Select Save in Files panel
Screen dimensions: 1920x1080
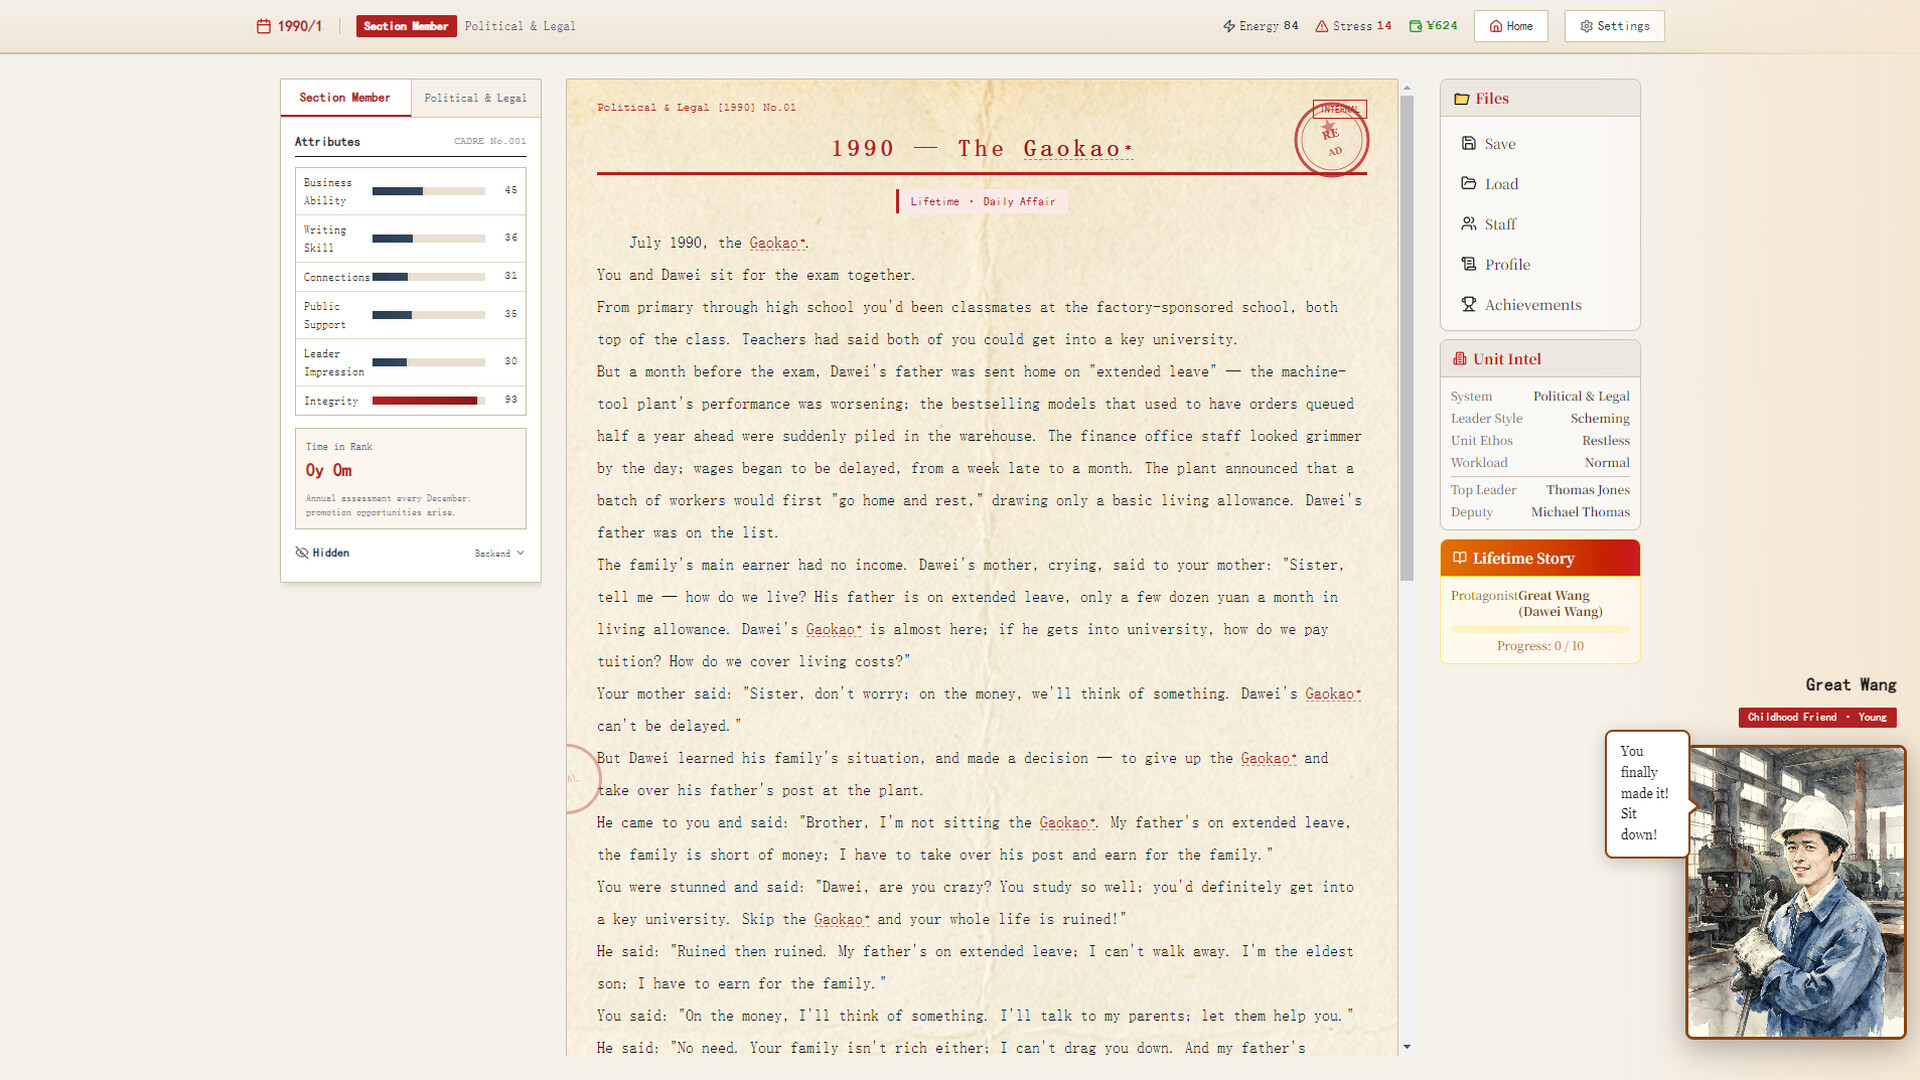1540,143
